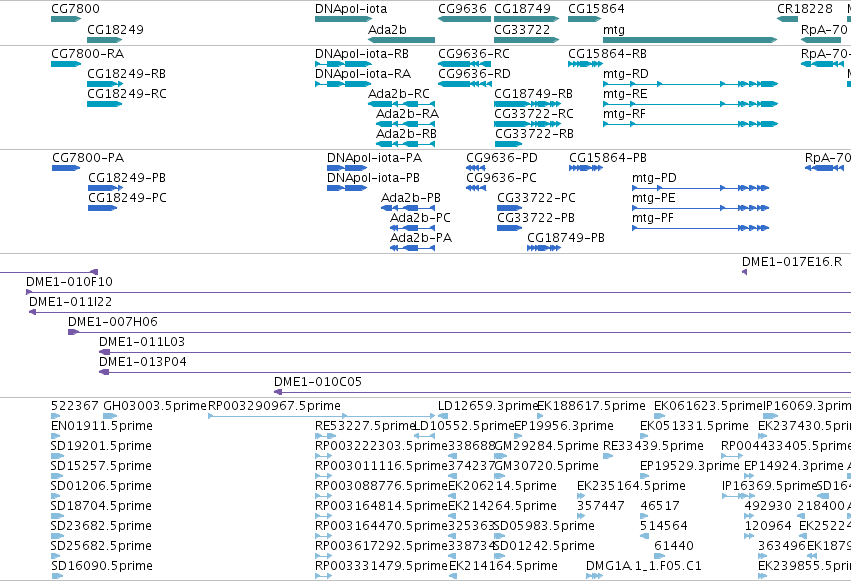Screen dimensions: 851x581
Task: Select EST 514564 label
Action: (x=664, y=526)
